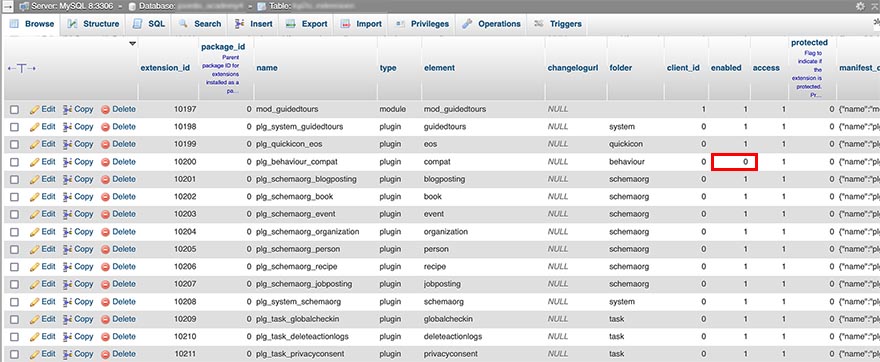Toggle full texts arrows icon
Viewport: 880px width, 362px height.
tap(22, 68)
